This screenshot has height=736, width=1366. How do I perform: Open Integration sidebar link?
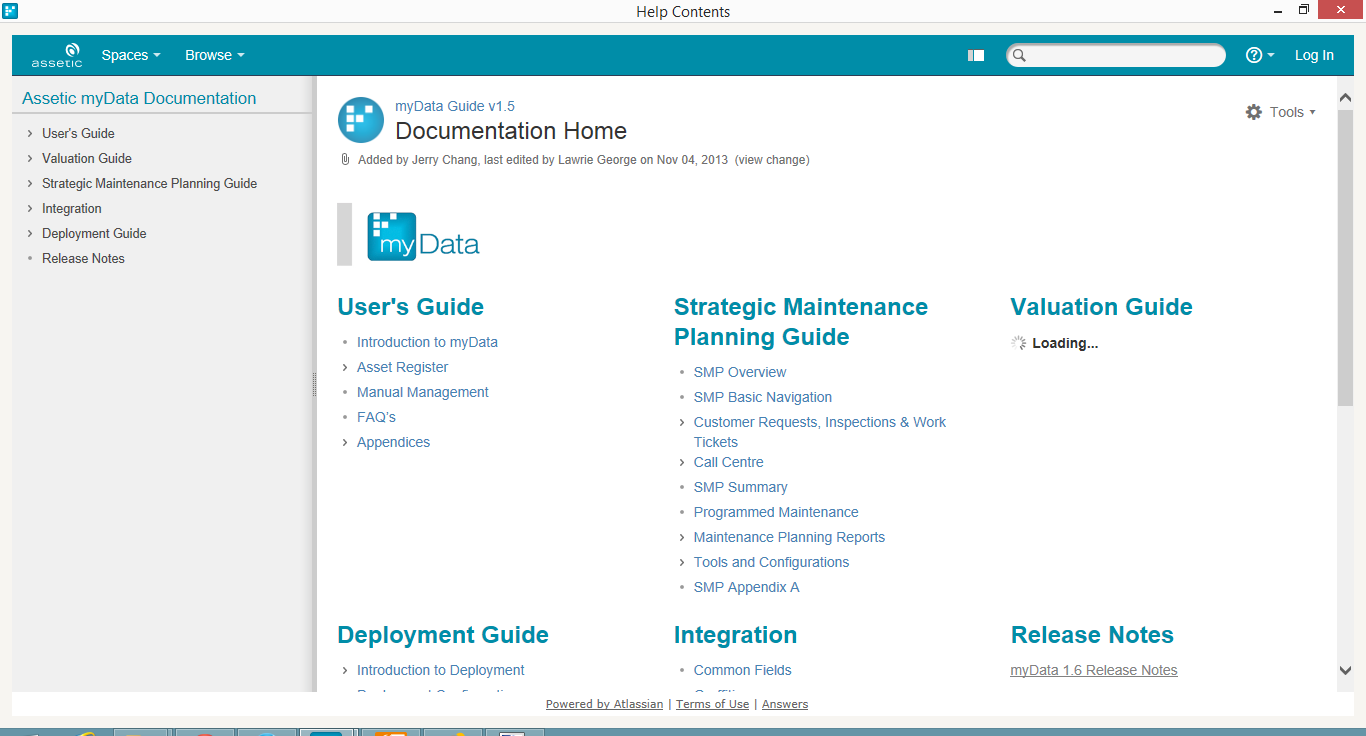point(72,208)
